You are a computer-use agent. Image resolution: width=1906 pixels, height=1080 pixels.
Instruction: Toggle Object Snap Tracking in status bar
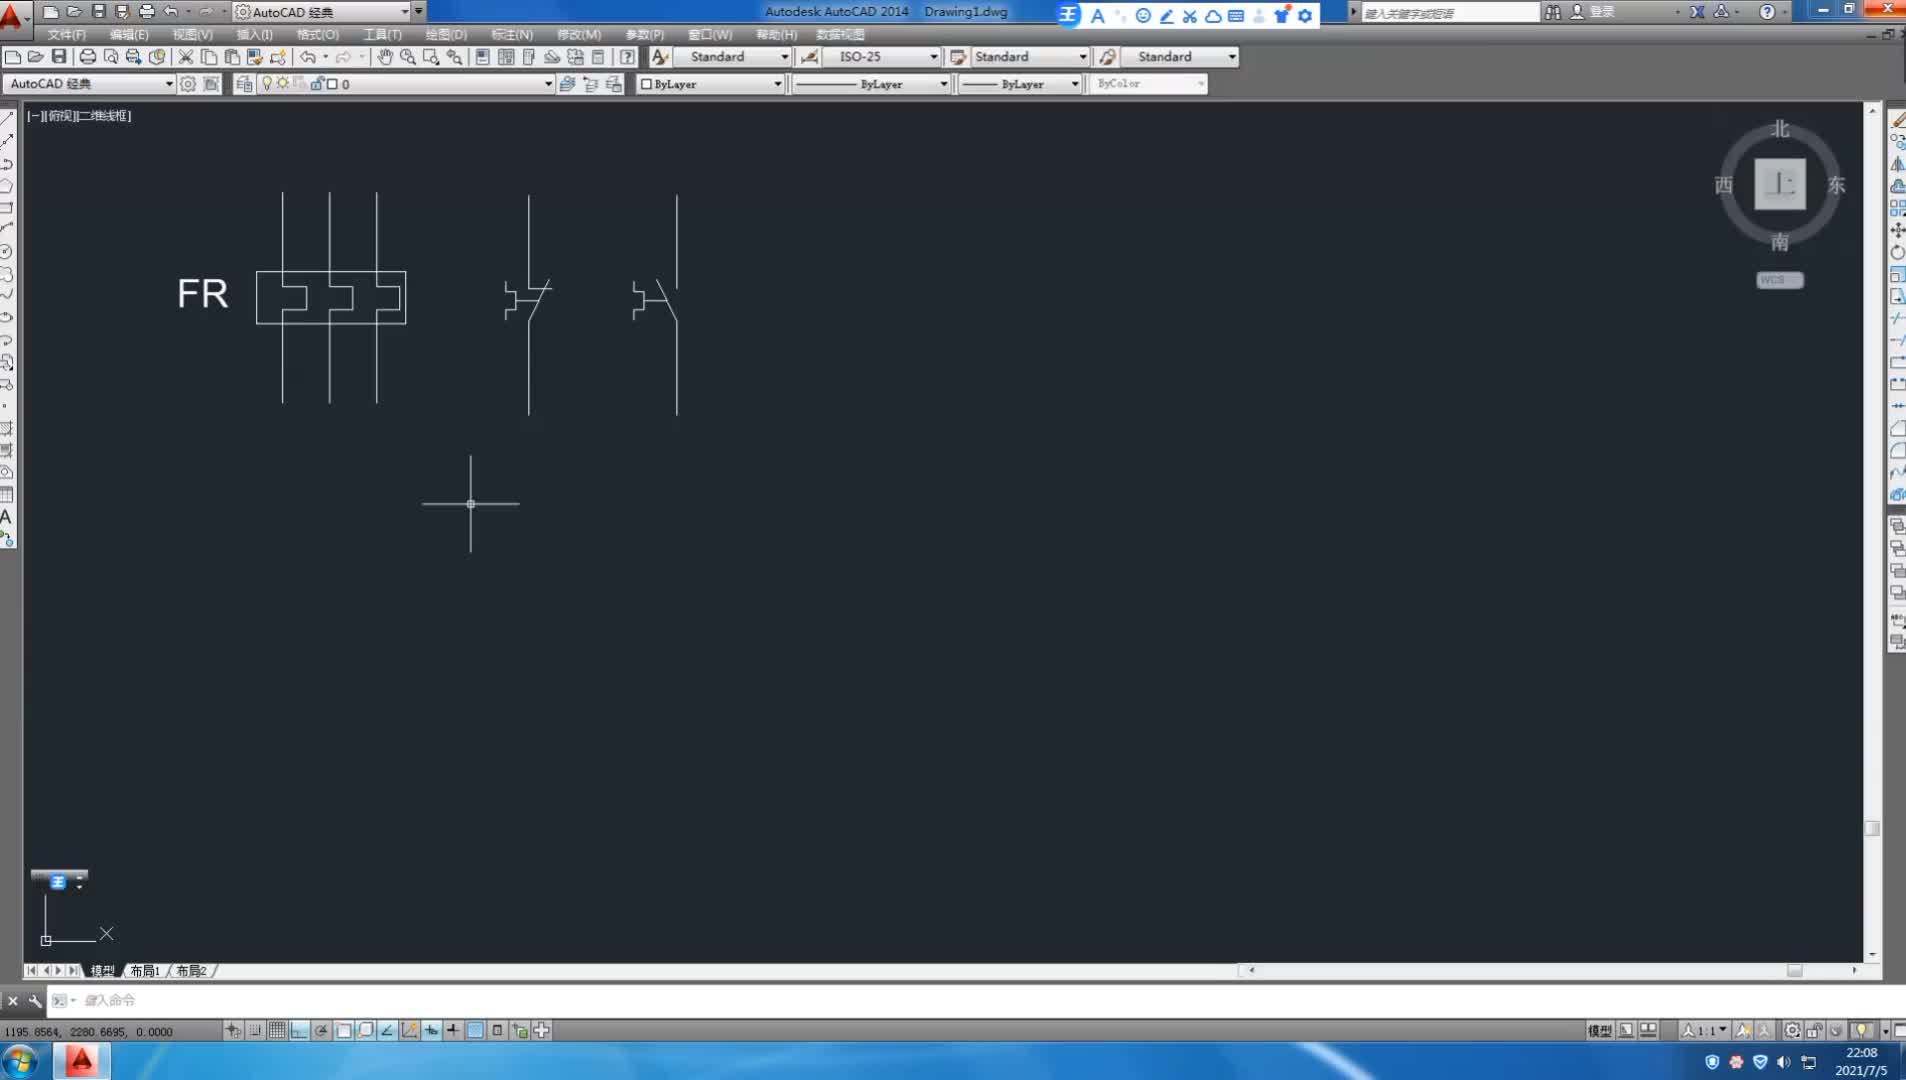387,1030
